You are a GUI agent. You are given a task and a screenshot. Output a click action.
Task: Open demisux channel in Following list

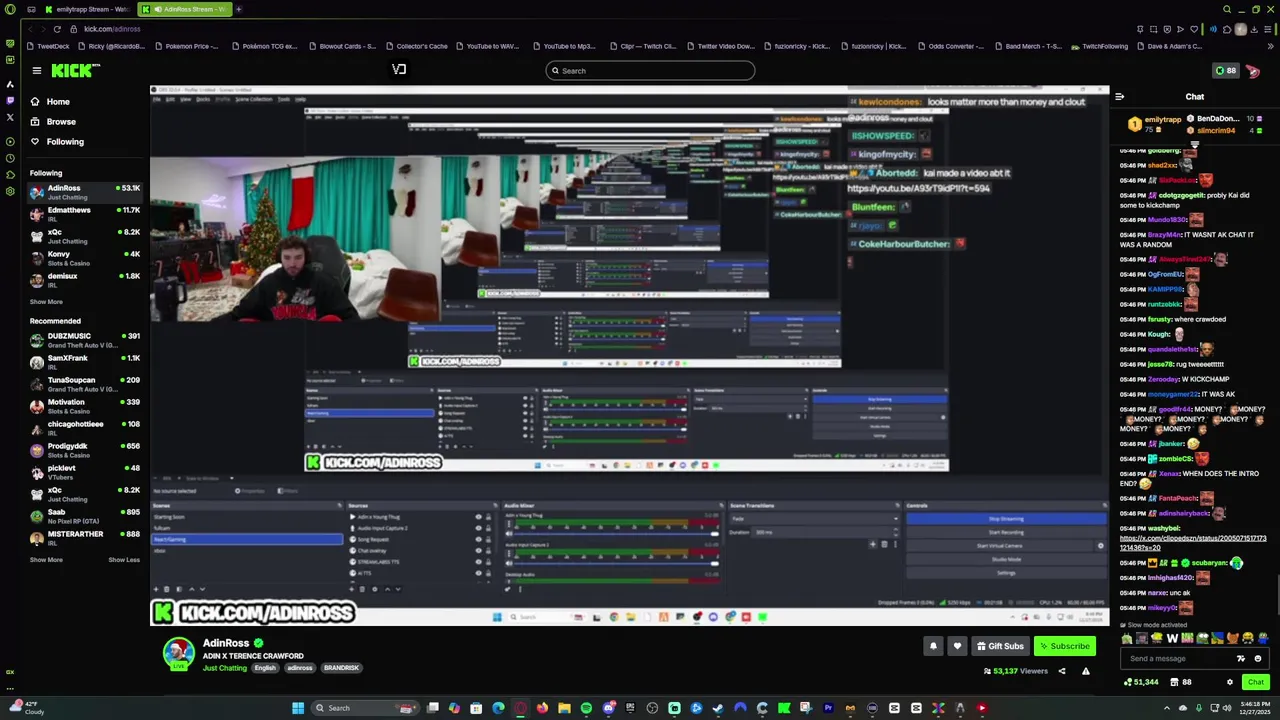86,280
